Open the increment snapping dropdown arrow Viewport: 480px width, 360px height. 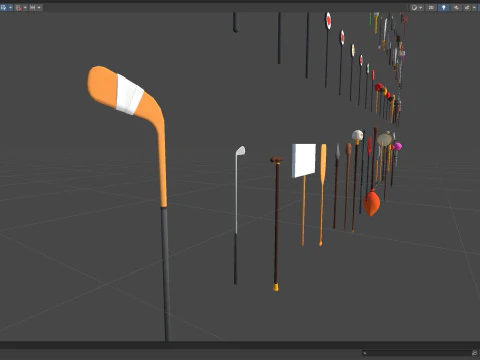point(39,7)
